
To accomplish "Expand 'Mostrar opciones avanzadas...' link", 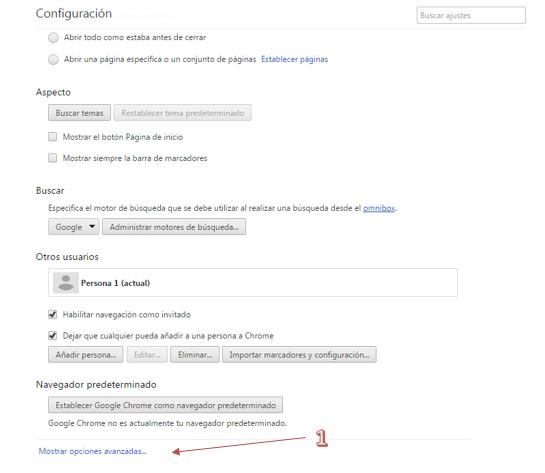I will [x=92, y=451].
